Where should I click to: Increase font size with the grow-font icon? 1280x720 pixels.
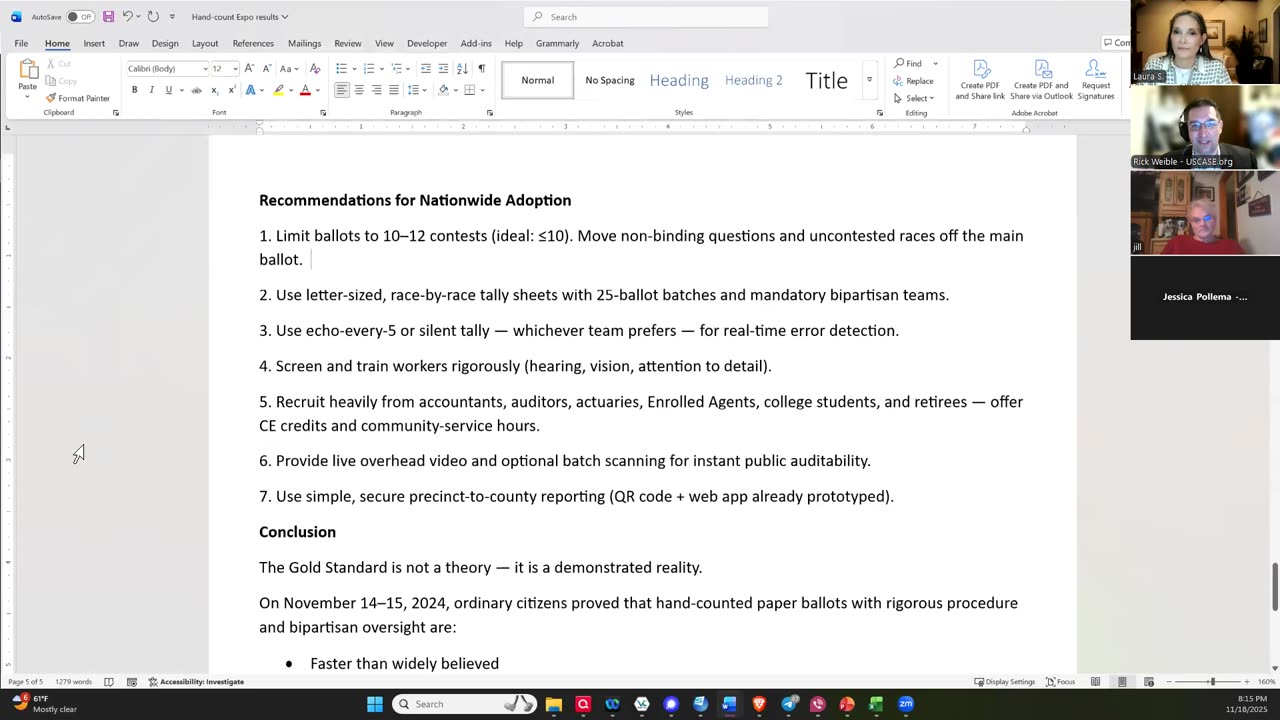250,68
